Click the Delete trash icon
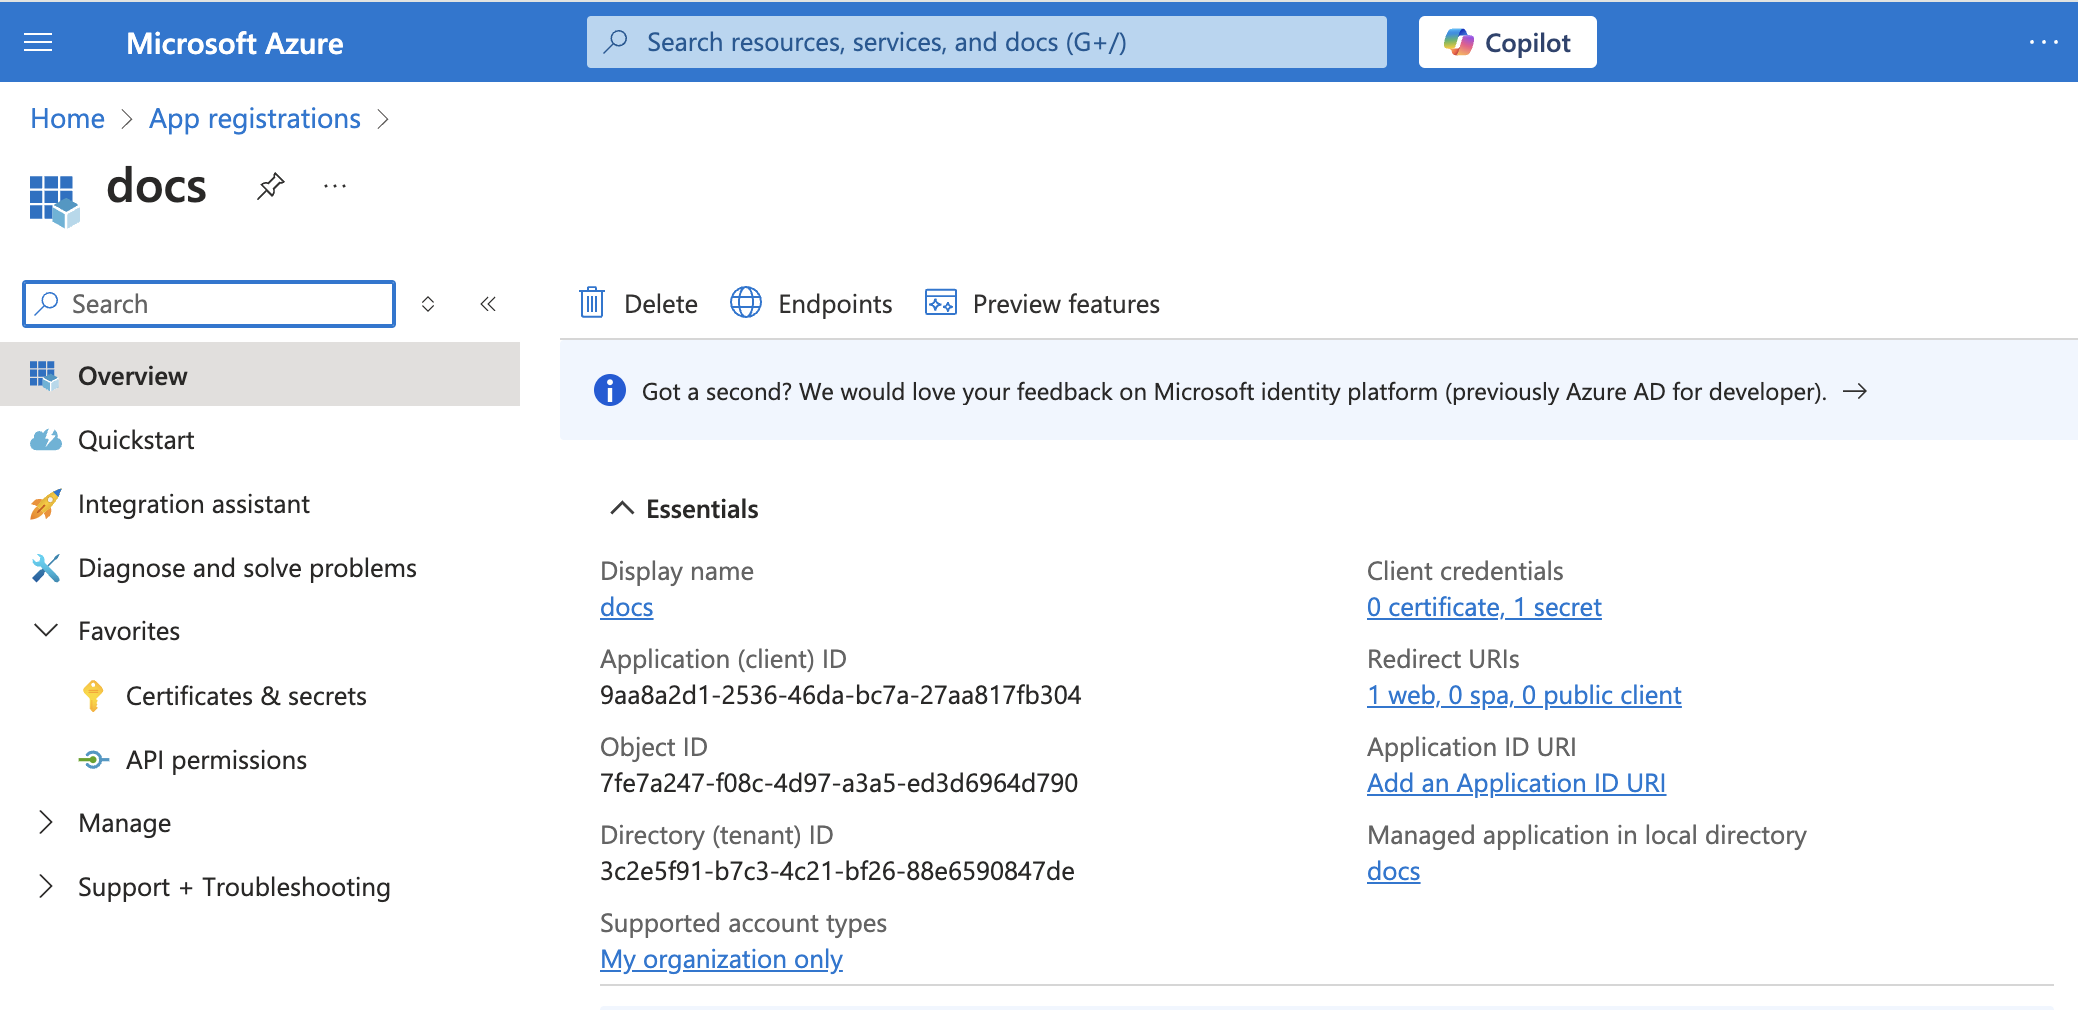The image size is (2078, 1010). pyautogui.click(x=592, y=303)
